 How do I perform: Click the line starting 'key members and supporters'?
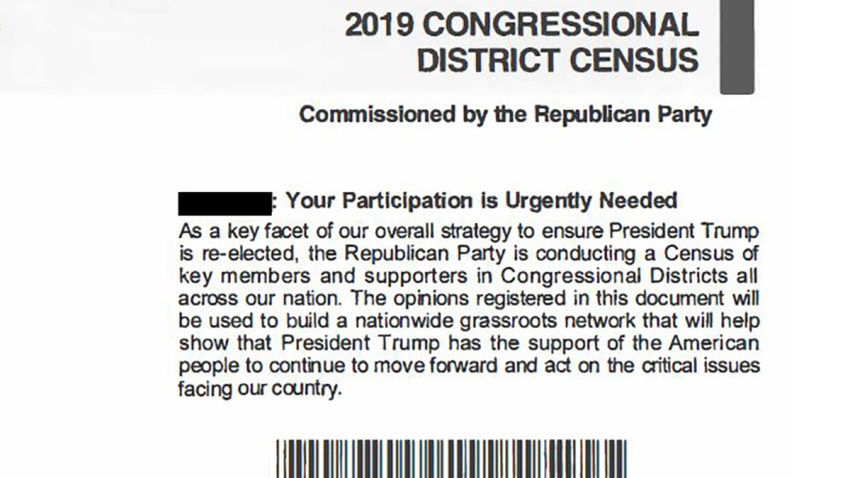(x=468, y=276)
